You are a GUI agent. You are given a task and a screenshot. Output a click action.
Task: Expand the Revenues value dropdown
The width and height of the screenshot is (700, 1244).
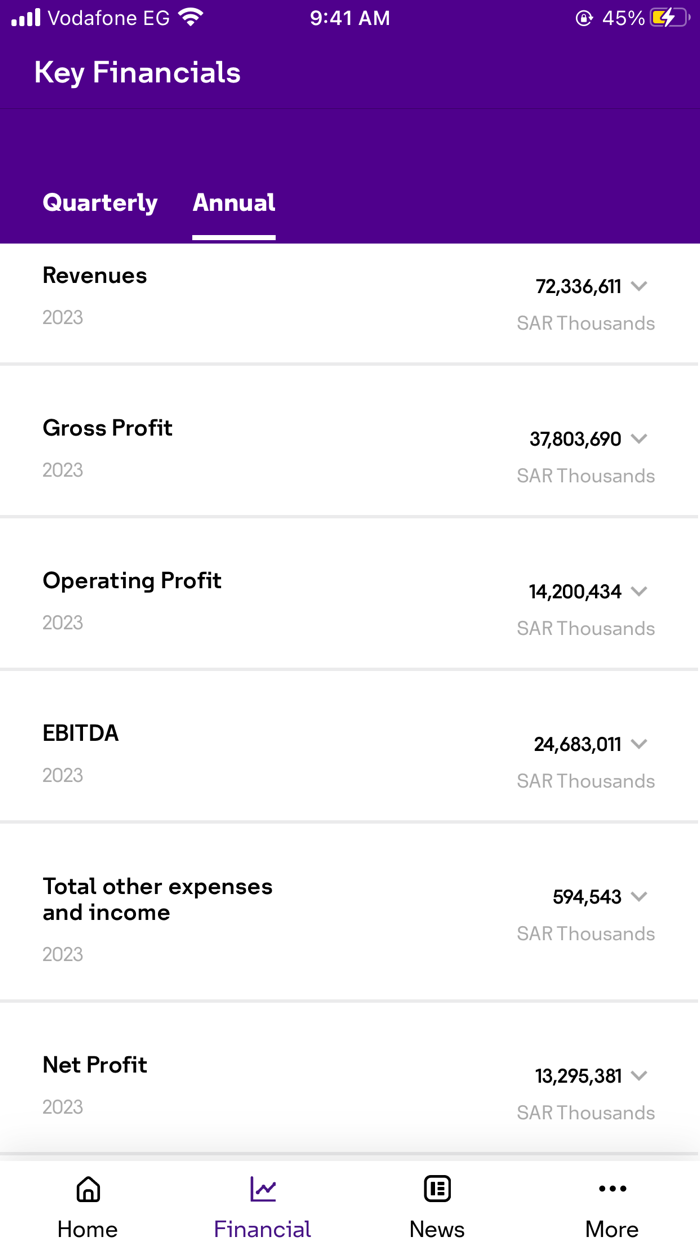pyautogui.click(x=640, y=286)
